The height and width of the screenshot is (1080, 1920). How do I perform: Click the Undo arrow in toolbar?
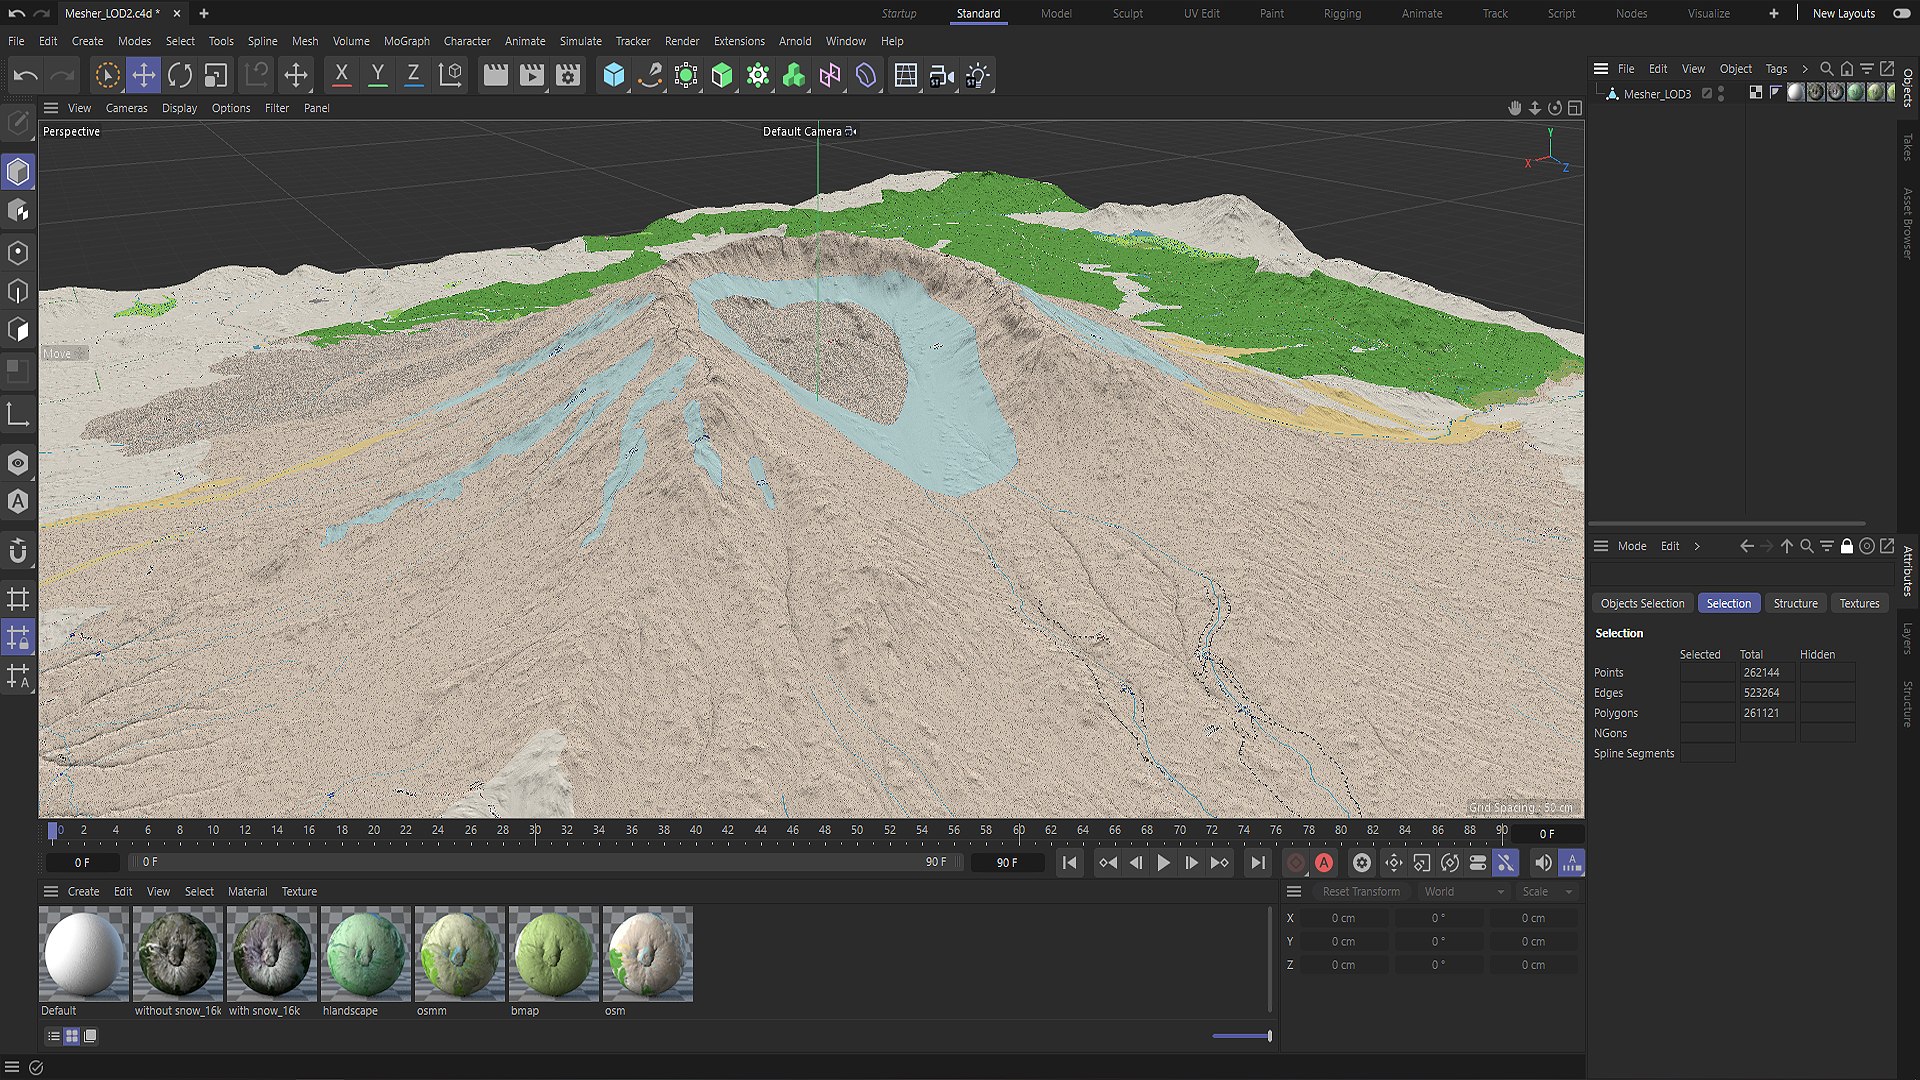(26, 75)
